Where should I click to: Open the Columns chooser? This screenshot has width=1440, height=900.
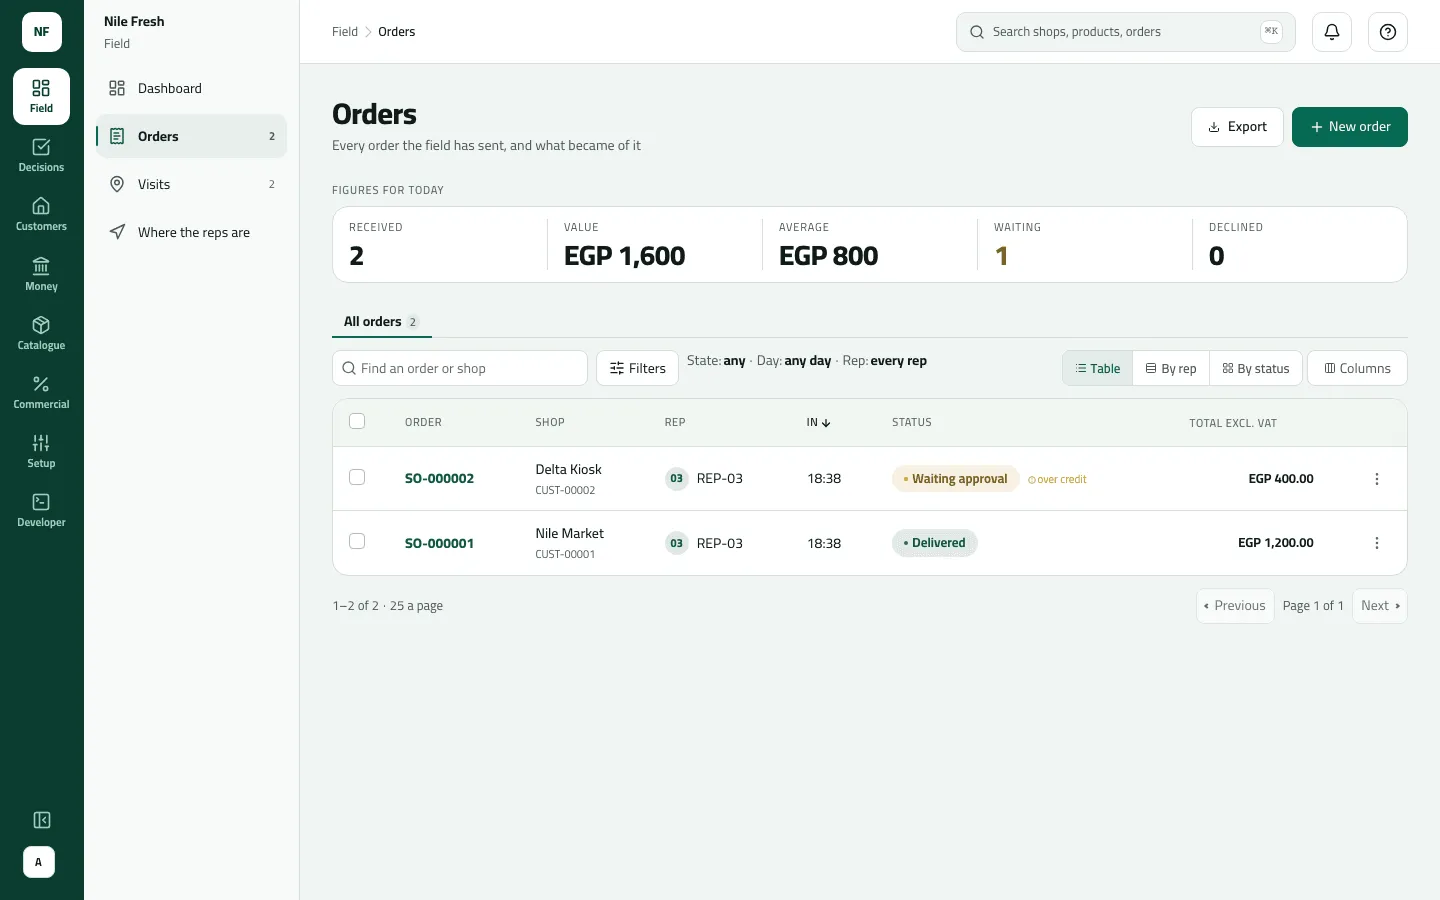point(1357,368)
